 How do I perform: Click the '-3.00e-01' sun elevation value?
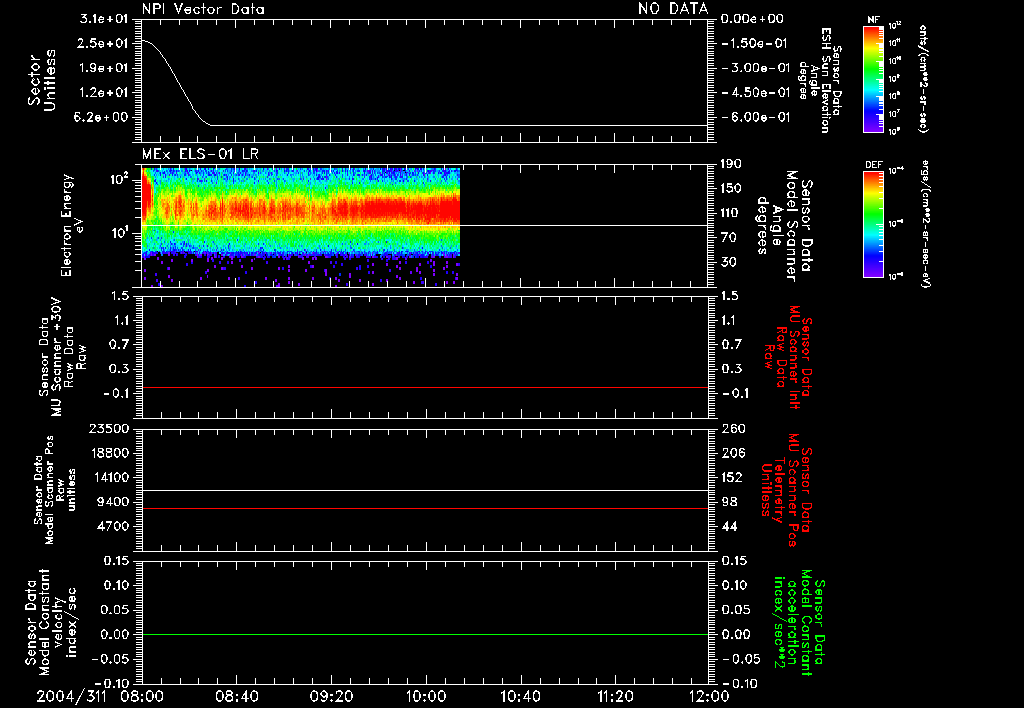tap(755, 68)
